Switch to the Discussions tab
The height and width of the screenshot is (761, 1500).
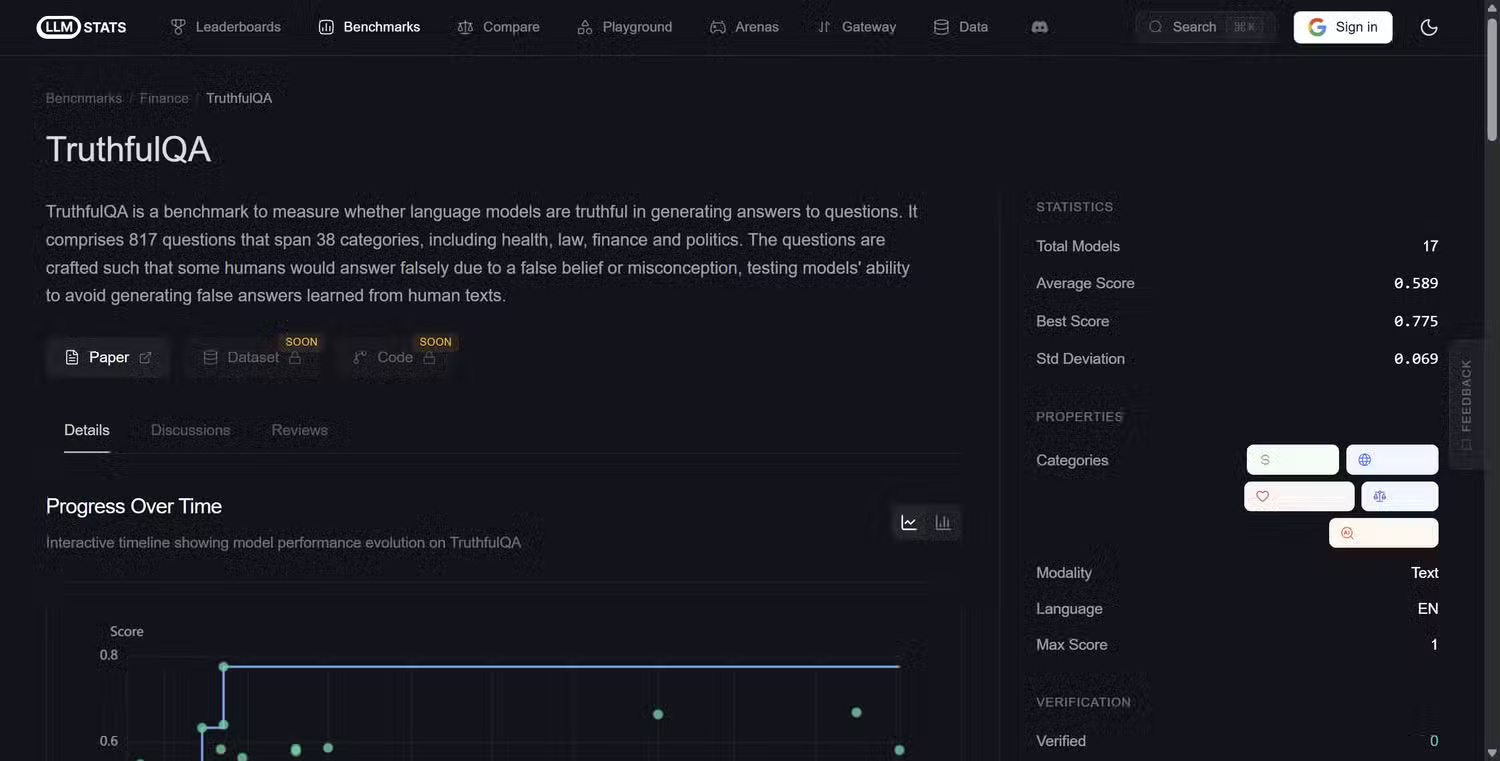(190, 430)
